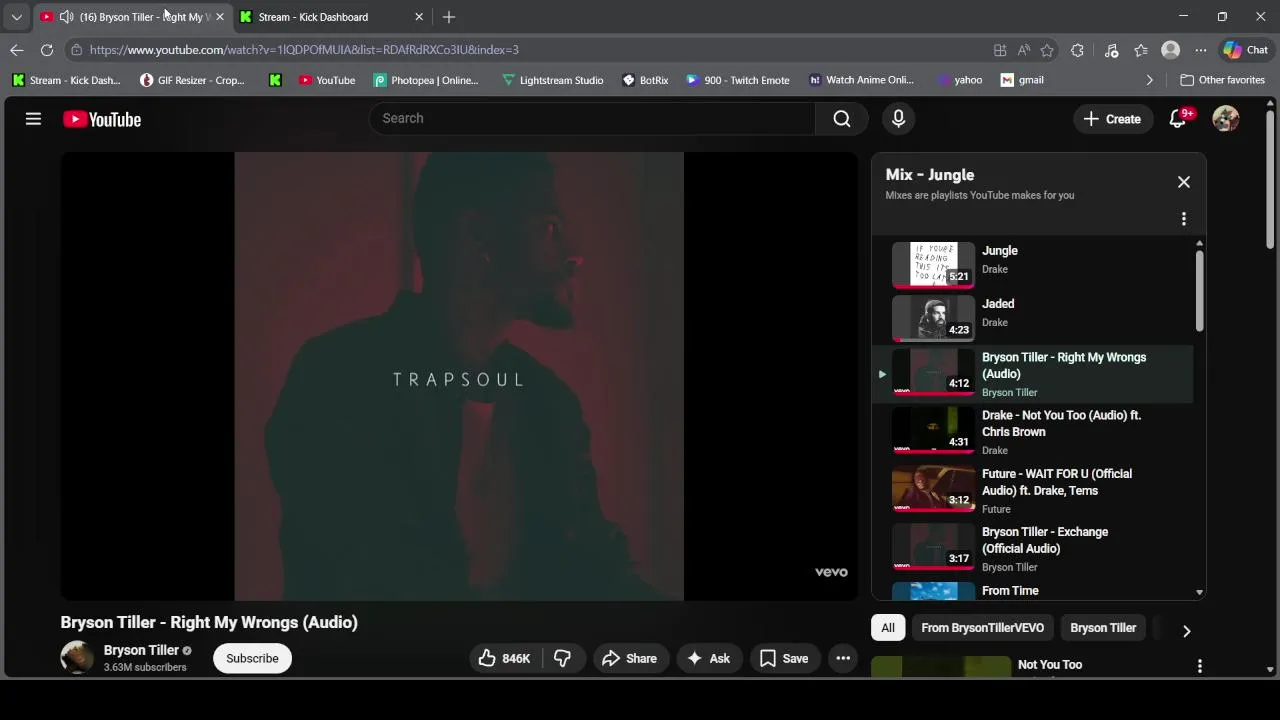
Task: Click the Create button
Action: (x=1112, y=119)
